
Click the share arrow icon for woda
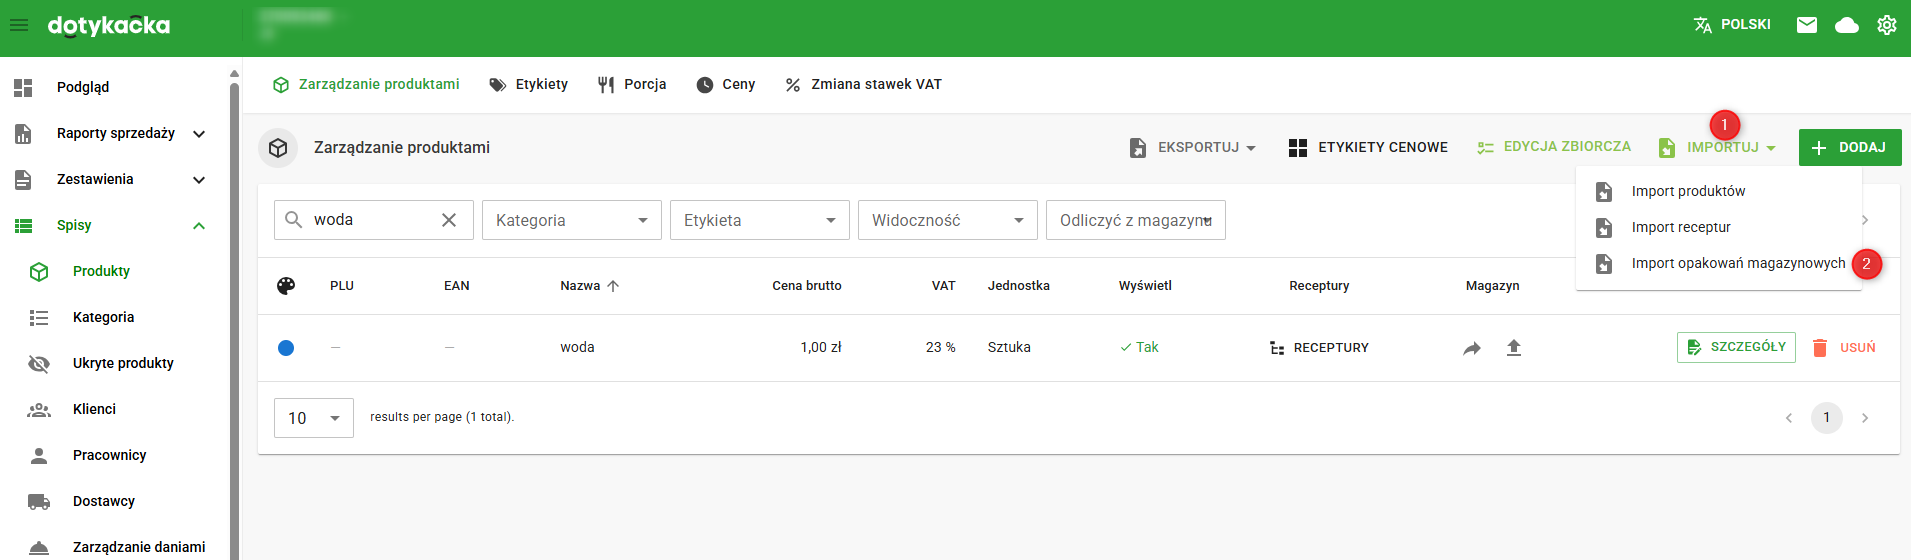coord(1472,348)
